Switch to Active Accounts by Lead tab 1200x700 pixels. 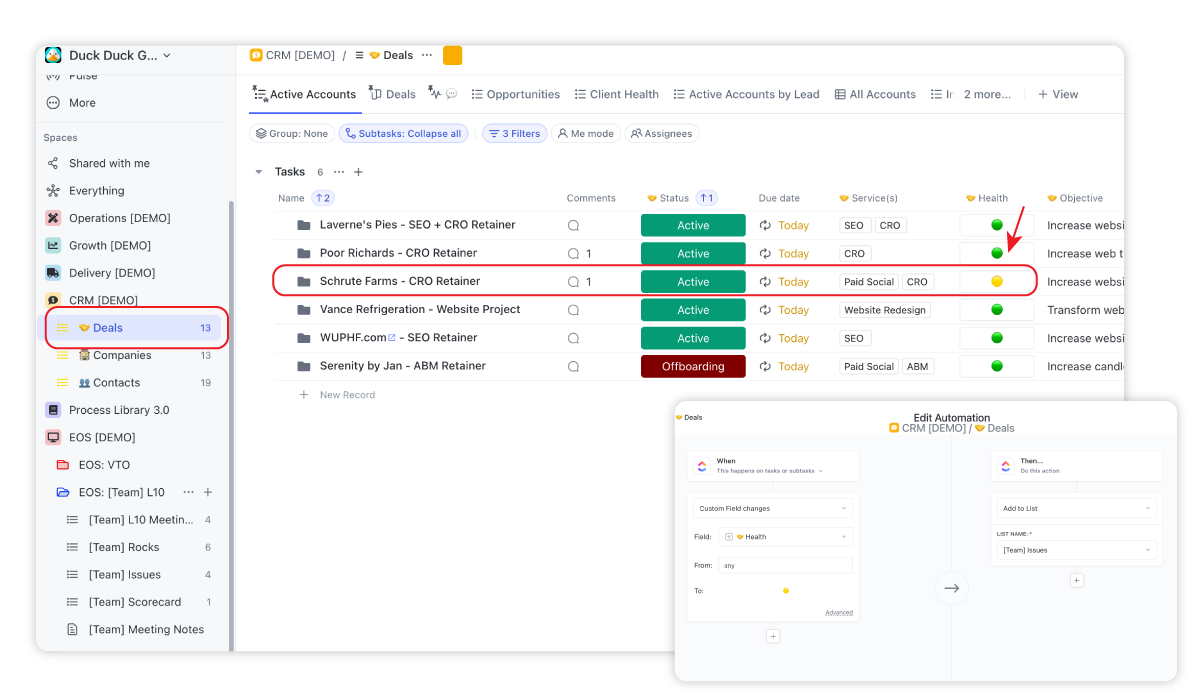tap(746, 94)
